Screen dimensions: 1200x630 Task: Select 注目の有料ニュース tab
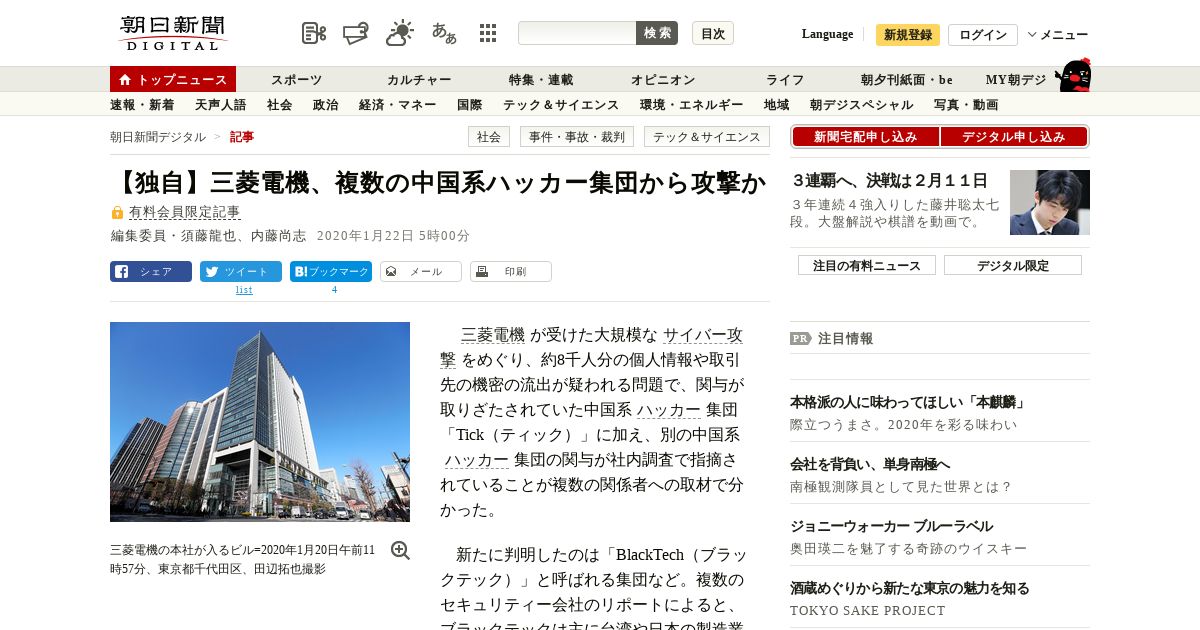click(x=867, y=265)
